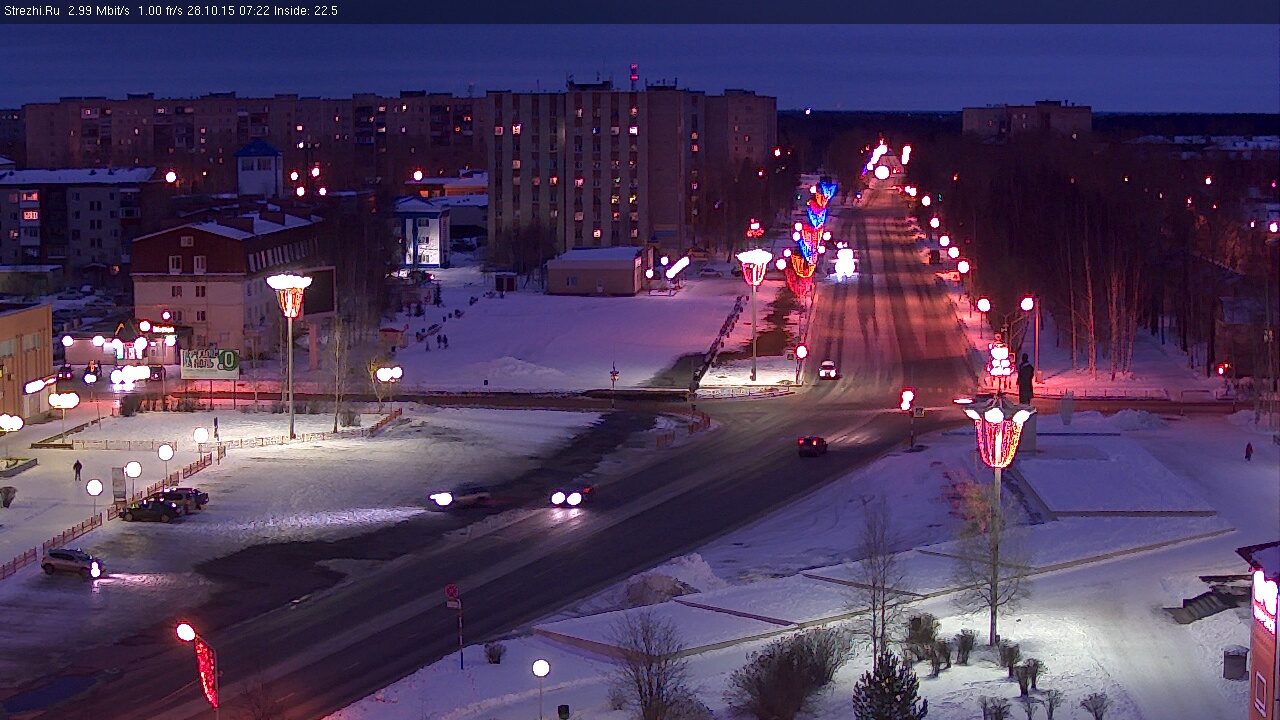Click the Strezhi.Ru overlay label
This screenshot has height=720, width=1280.
tap(31, 11)
